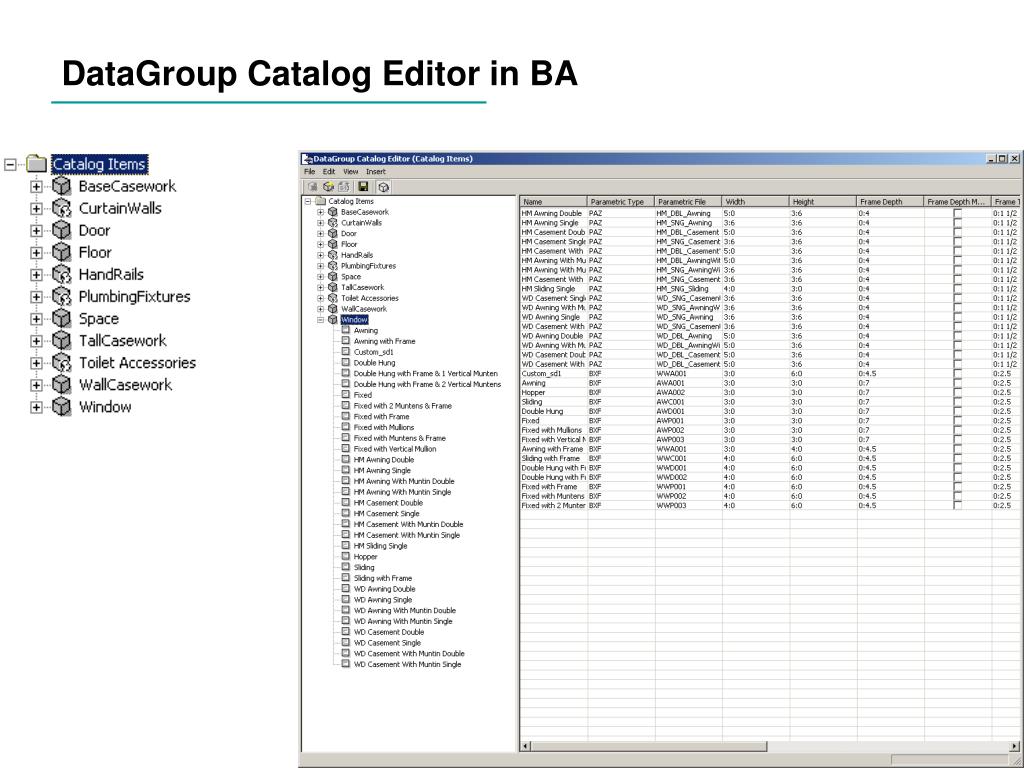Click the item icon beside Hopper in tree
This screenshot has height=768, width=1024.
click(345, 556)
